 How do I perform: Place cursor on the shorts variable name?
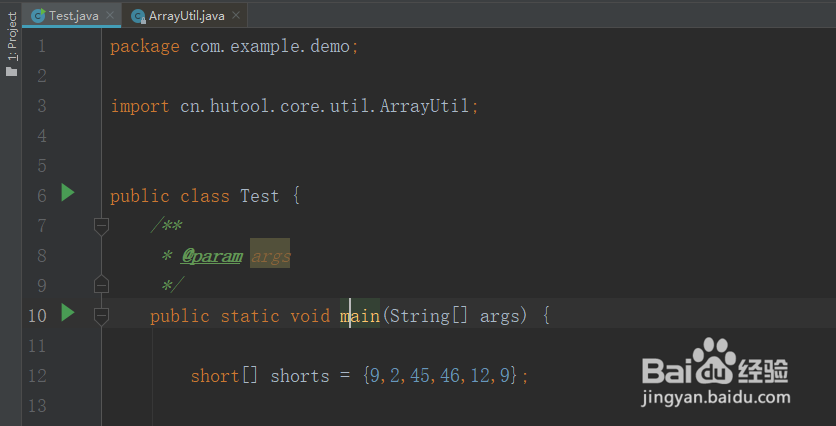[299, 376]
